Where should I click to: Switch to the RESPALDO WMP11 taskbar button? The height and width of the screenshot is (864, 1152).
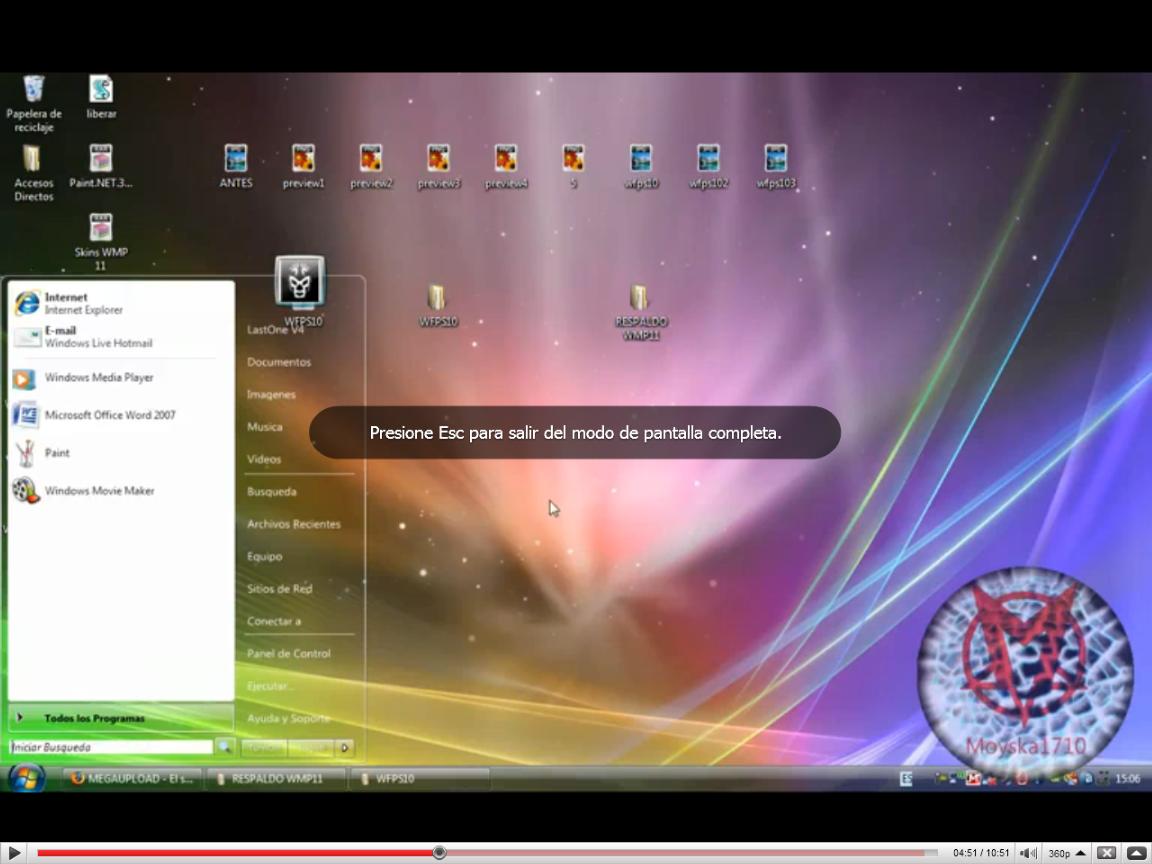pyautogui.click(x=276, y=779)
